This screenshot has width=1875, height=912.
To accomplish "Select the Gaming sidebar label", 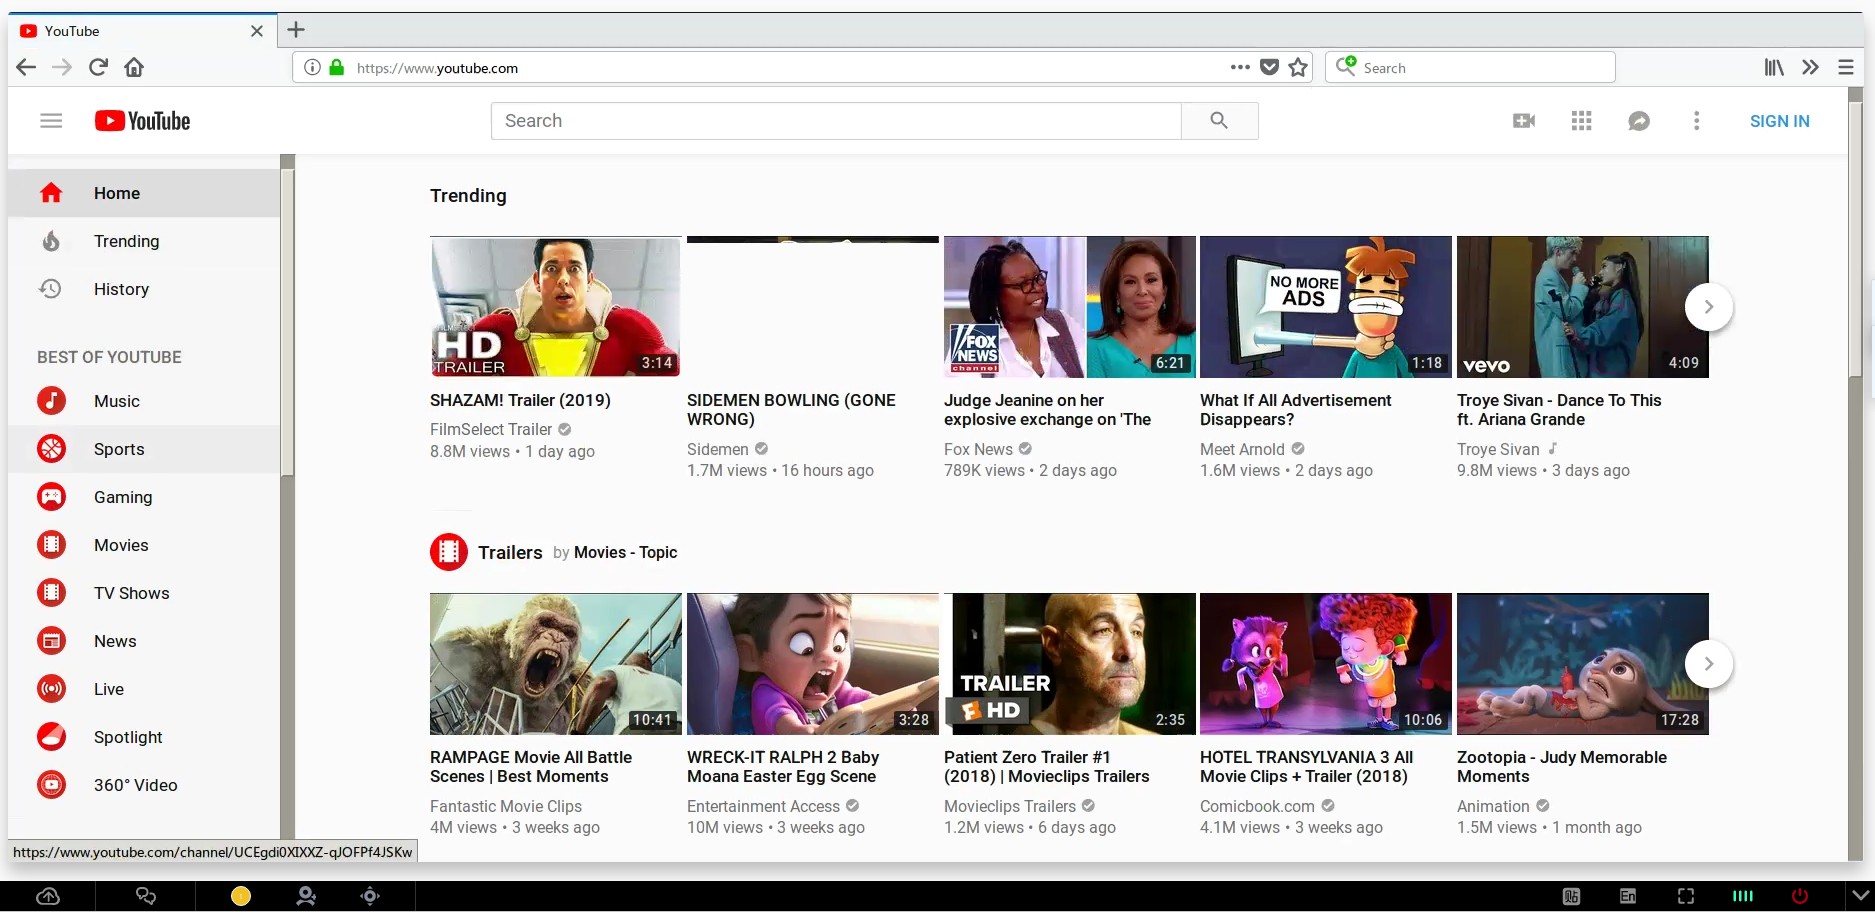I will tap(123, 497).
